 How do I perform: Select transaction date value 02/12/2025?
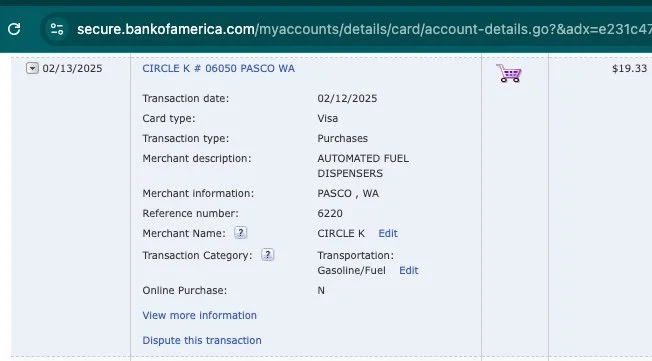click(347, 99)
